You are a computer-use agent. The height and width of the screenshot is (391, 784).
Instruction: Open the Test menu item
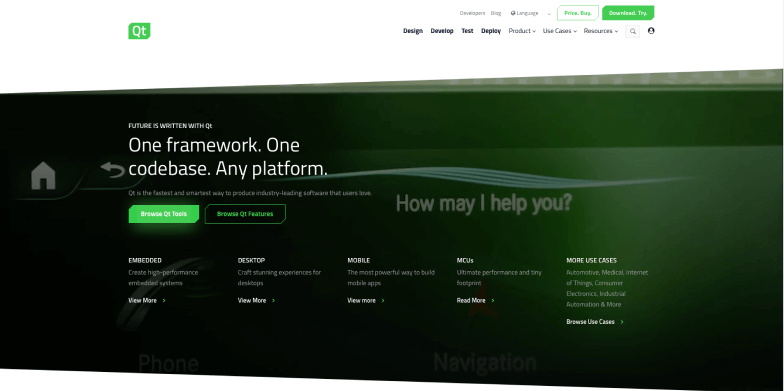pos(467,31)
